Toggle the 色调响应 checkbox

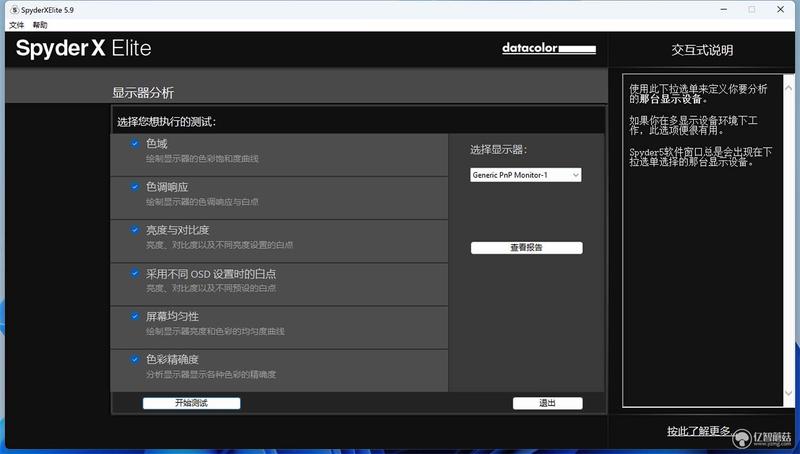[135, 187]
